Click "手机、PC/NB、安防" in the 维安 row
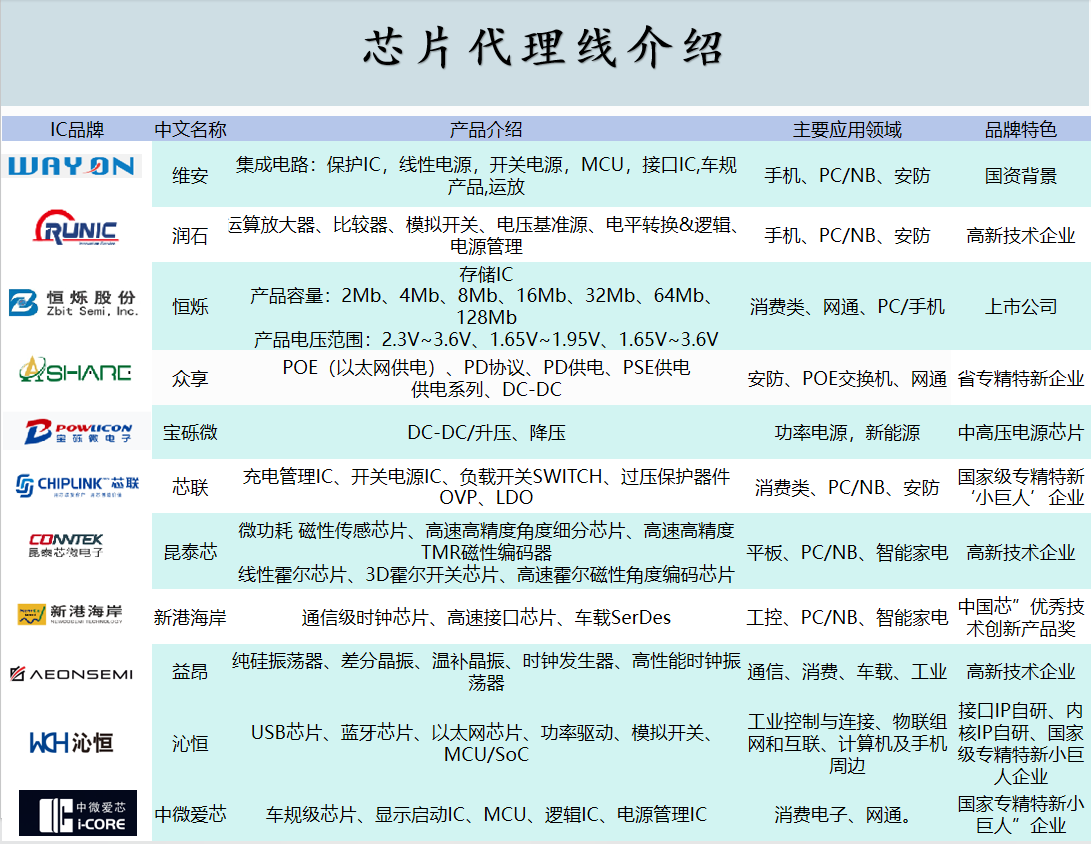Screen dimensions: 1091x844 tap(847, 176)
